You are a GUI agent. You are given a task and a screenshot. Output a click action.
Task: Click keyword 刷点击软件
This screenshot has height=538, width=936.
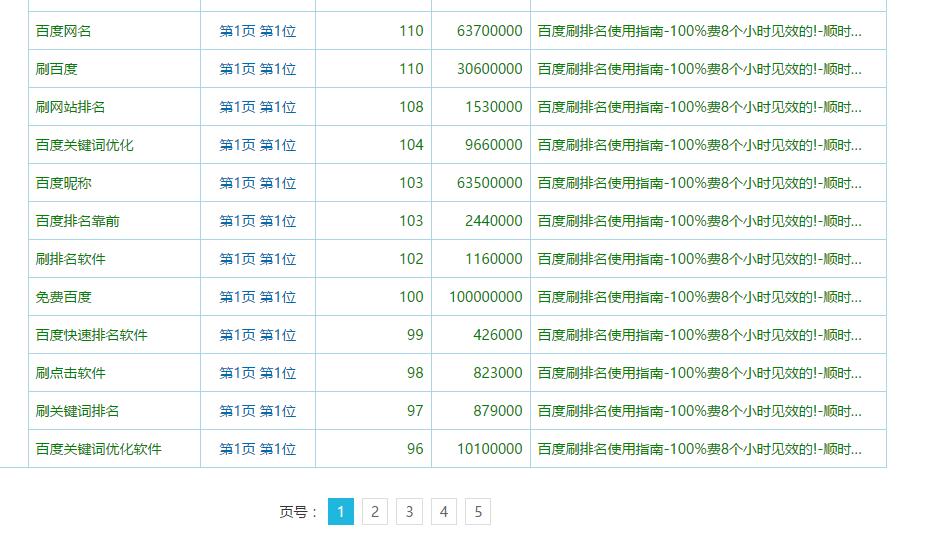tap(70, 373)
